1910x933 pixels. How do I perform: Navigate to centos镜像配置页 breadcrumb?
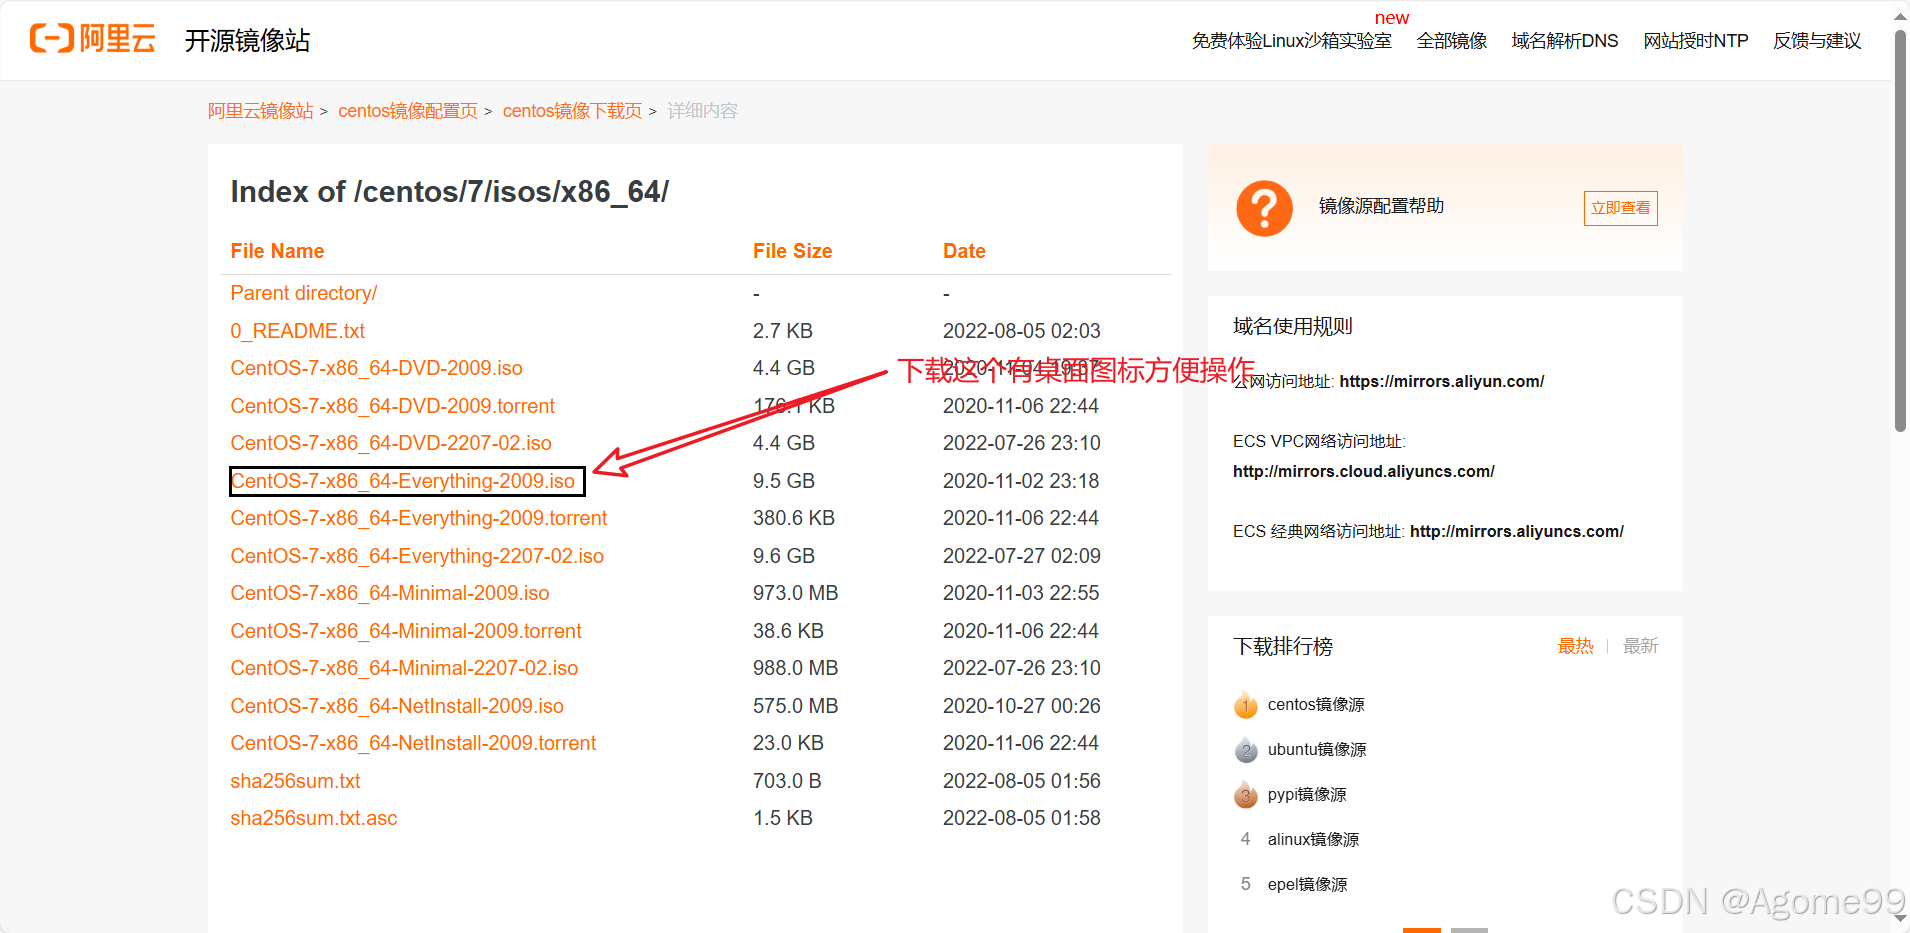coord(407,110)
